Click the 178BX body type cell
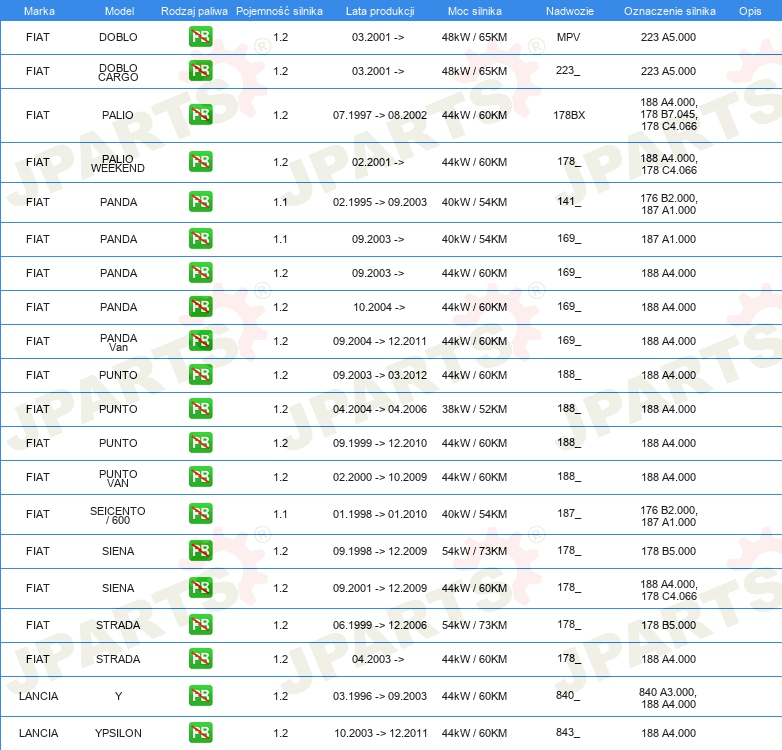 coord(568,115)
